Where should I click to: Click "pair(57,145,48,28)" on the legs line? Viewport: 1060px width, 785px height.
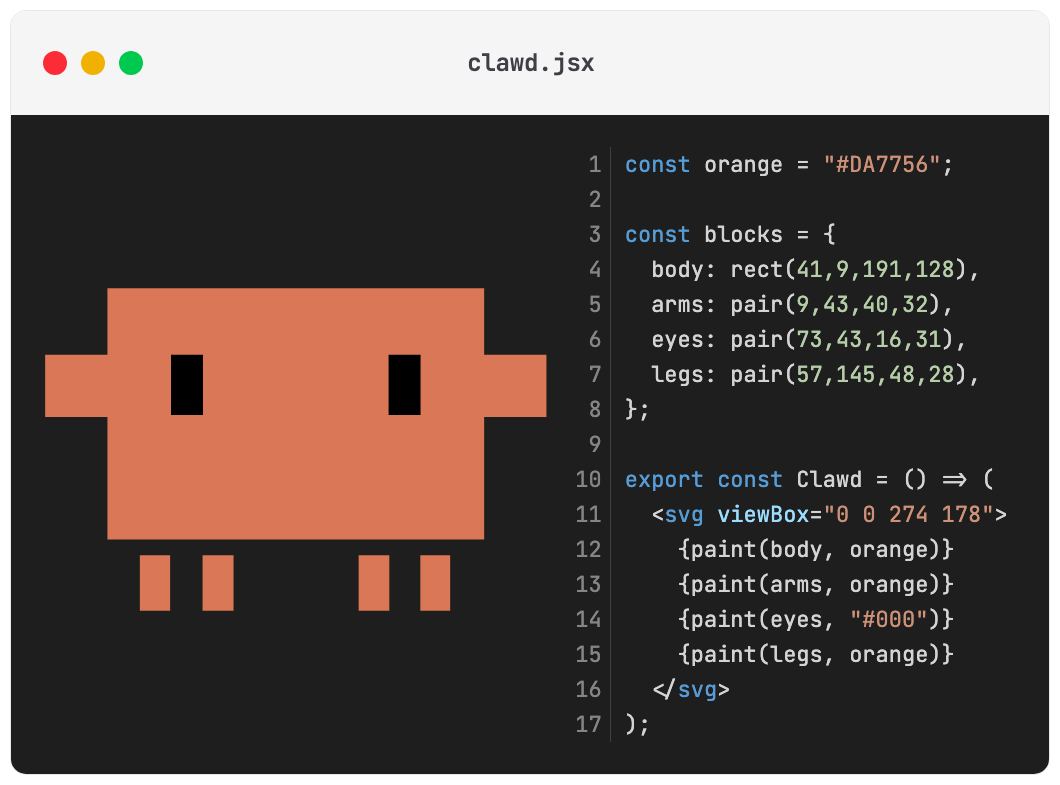pos(848,375)
